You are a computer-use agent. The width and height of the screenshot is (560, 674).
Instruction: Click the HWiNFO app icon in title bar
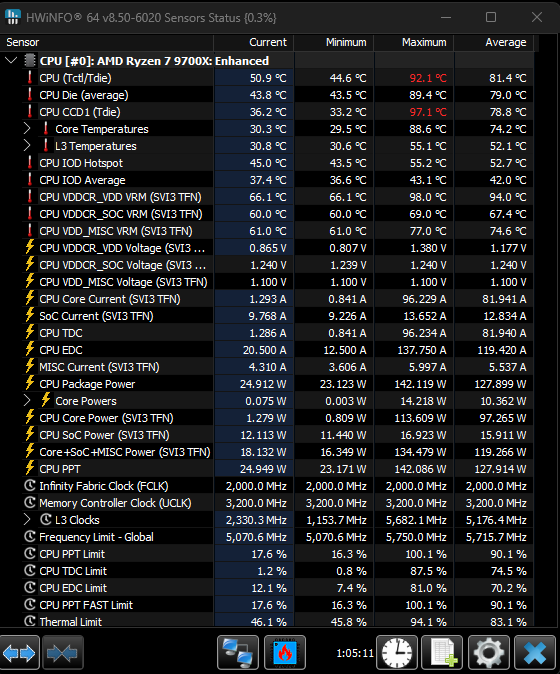tap(12, 17)
